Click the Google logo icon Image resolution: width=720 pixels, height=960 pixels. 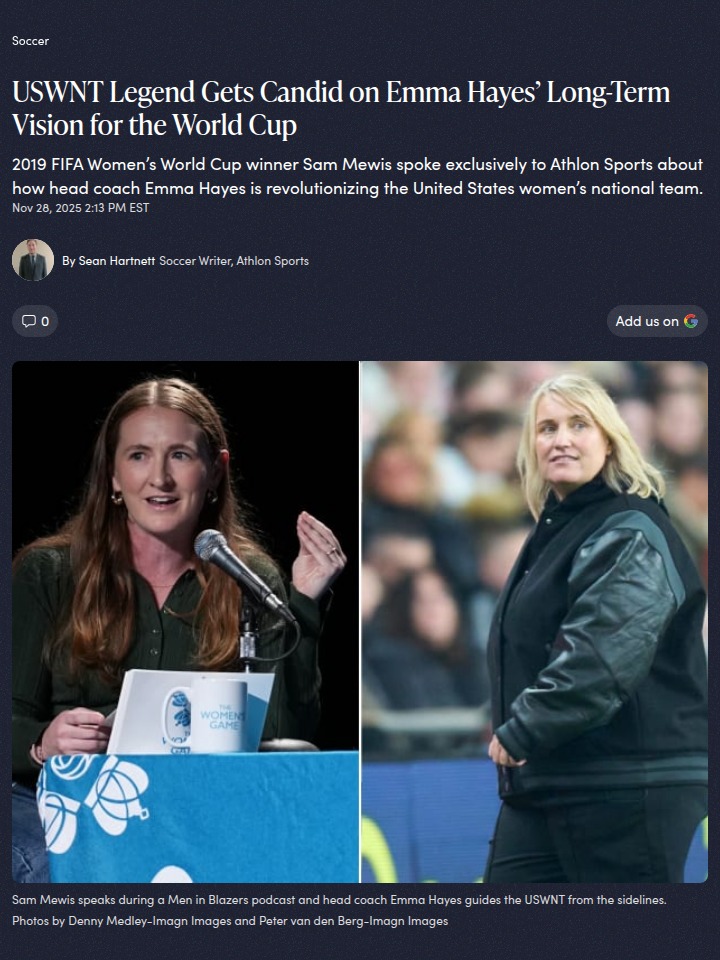[x=691, y=321]
